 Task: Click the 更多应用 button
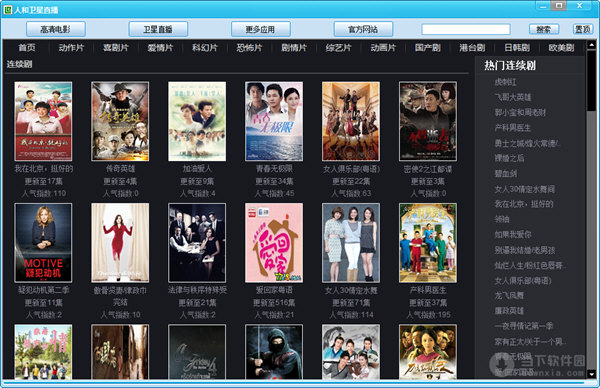260,29
